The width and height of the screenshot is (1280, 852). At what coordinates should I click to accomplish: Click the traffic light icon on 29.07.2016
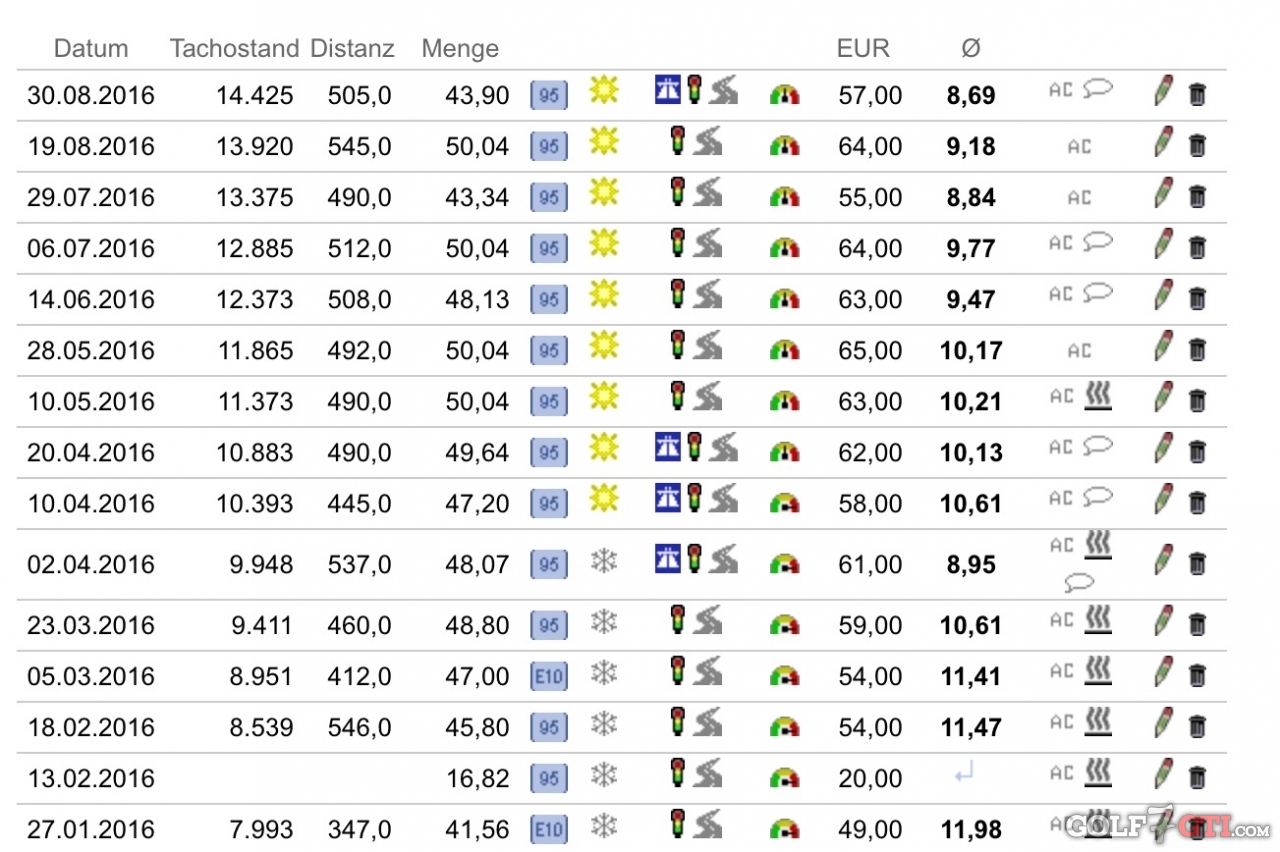click(x=678, y=189)
